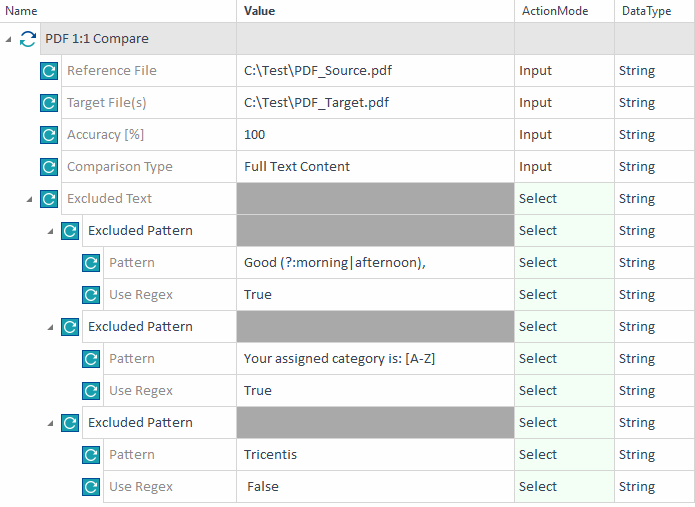Collapse the first Excluded Pattern node
The height and width of the screenshot is (507, 695).
point(51,231)
